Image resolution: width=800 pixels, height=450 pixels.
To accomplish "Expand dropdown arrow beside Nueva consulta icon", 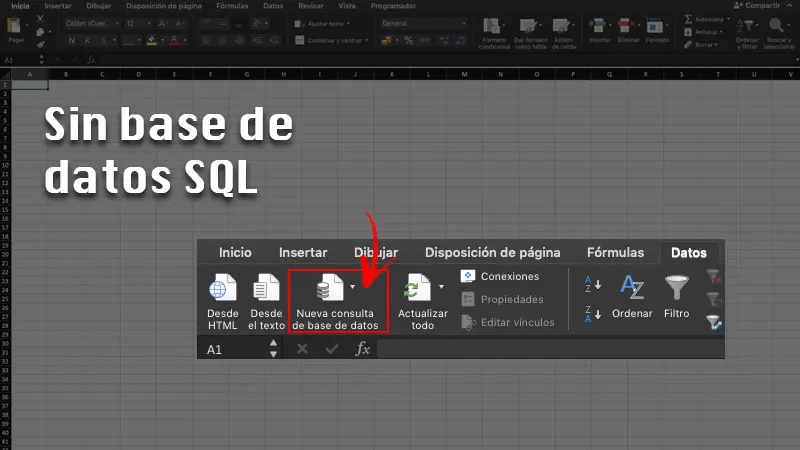I will tap(352, 287).
